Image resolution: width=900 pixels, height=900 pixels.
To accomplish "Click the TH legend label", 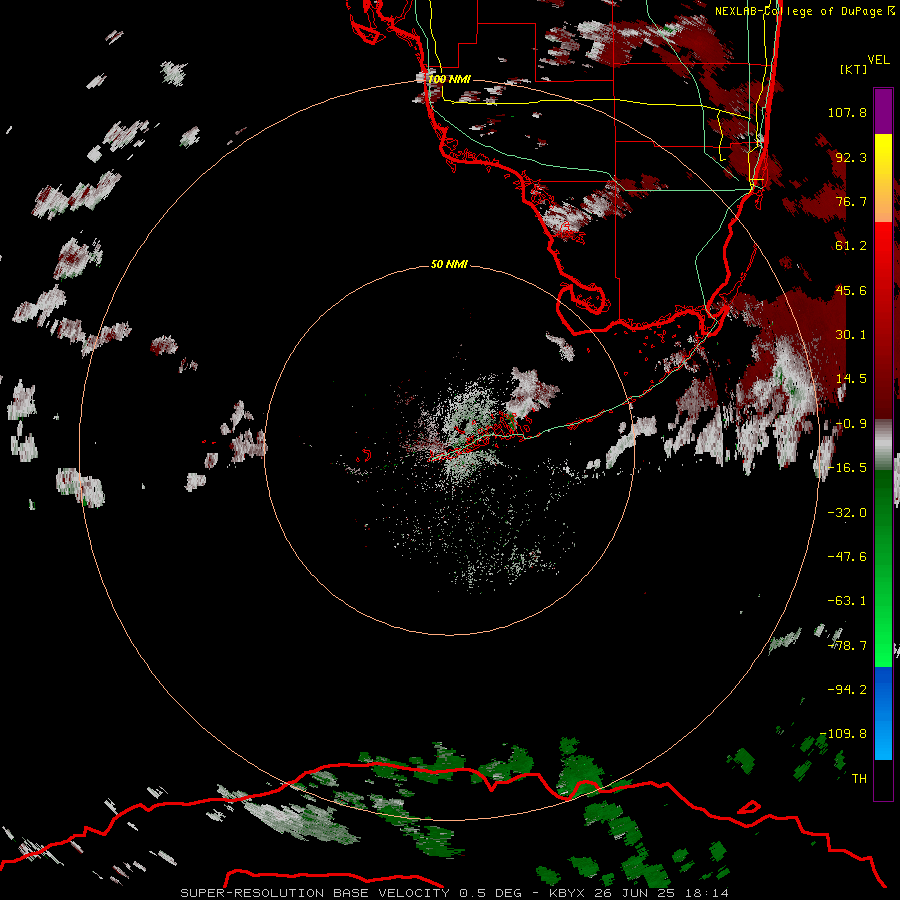I will 859,779.
